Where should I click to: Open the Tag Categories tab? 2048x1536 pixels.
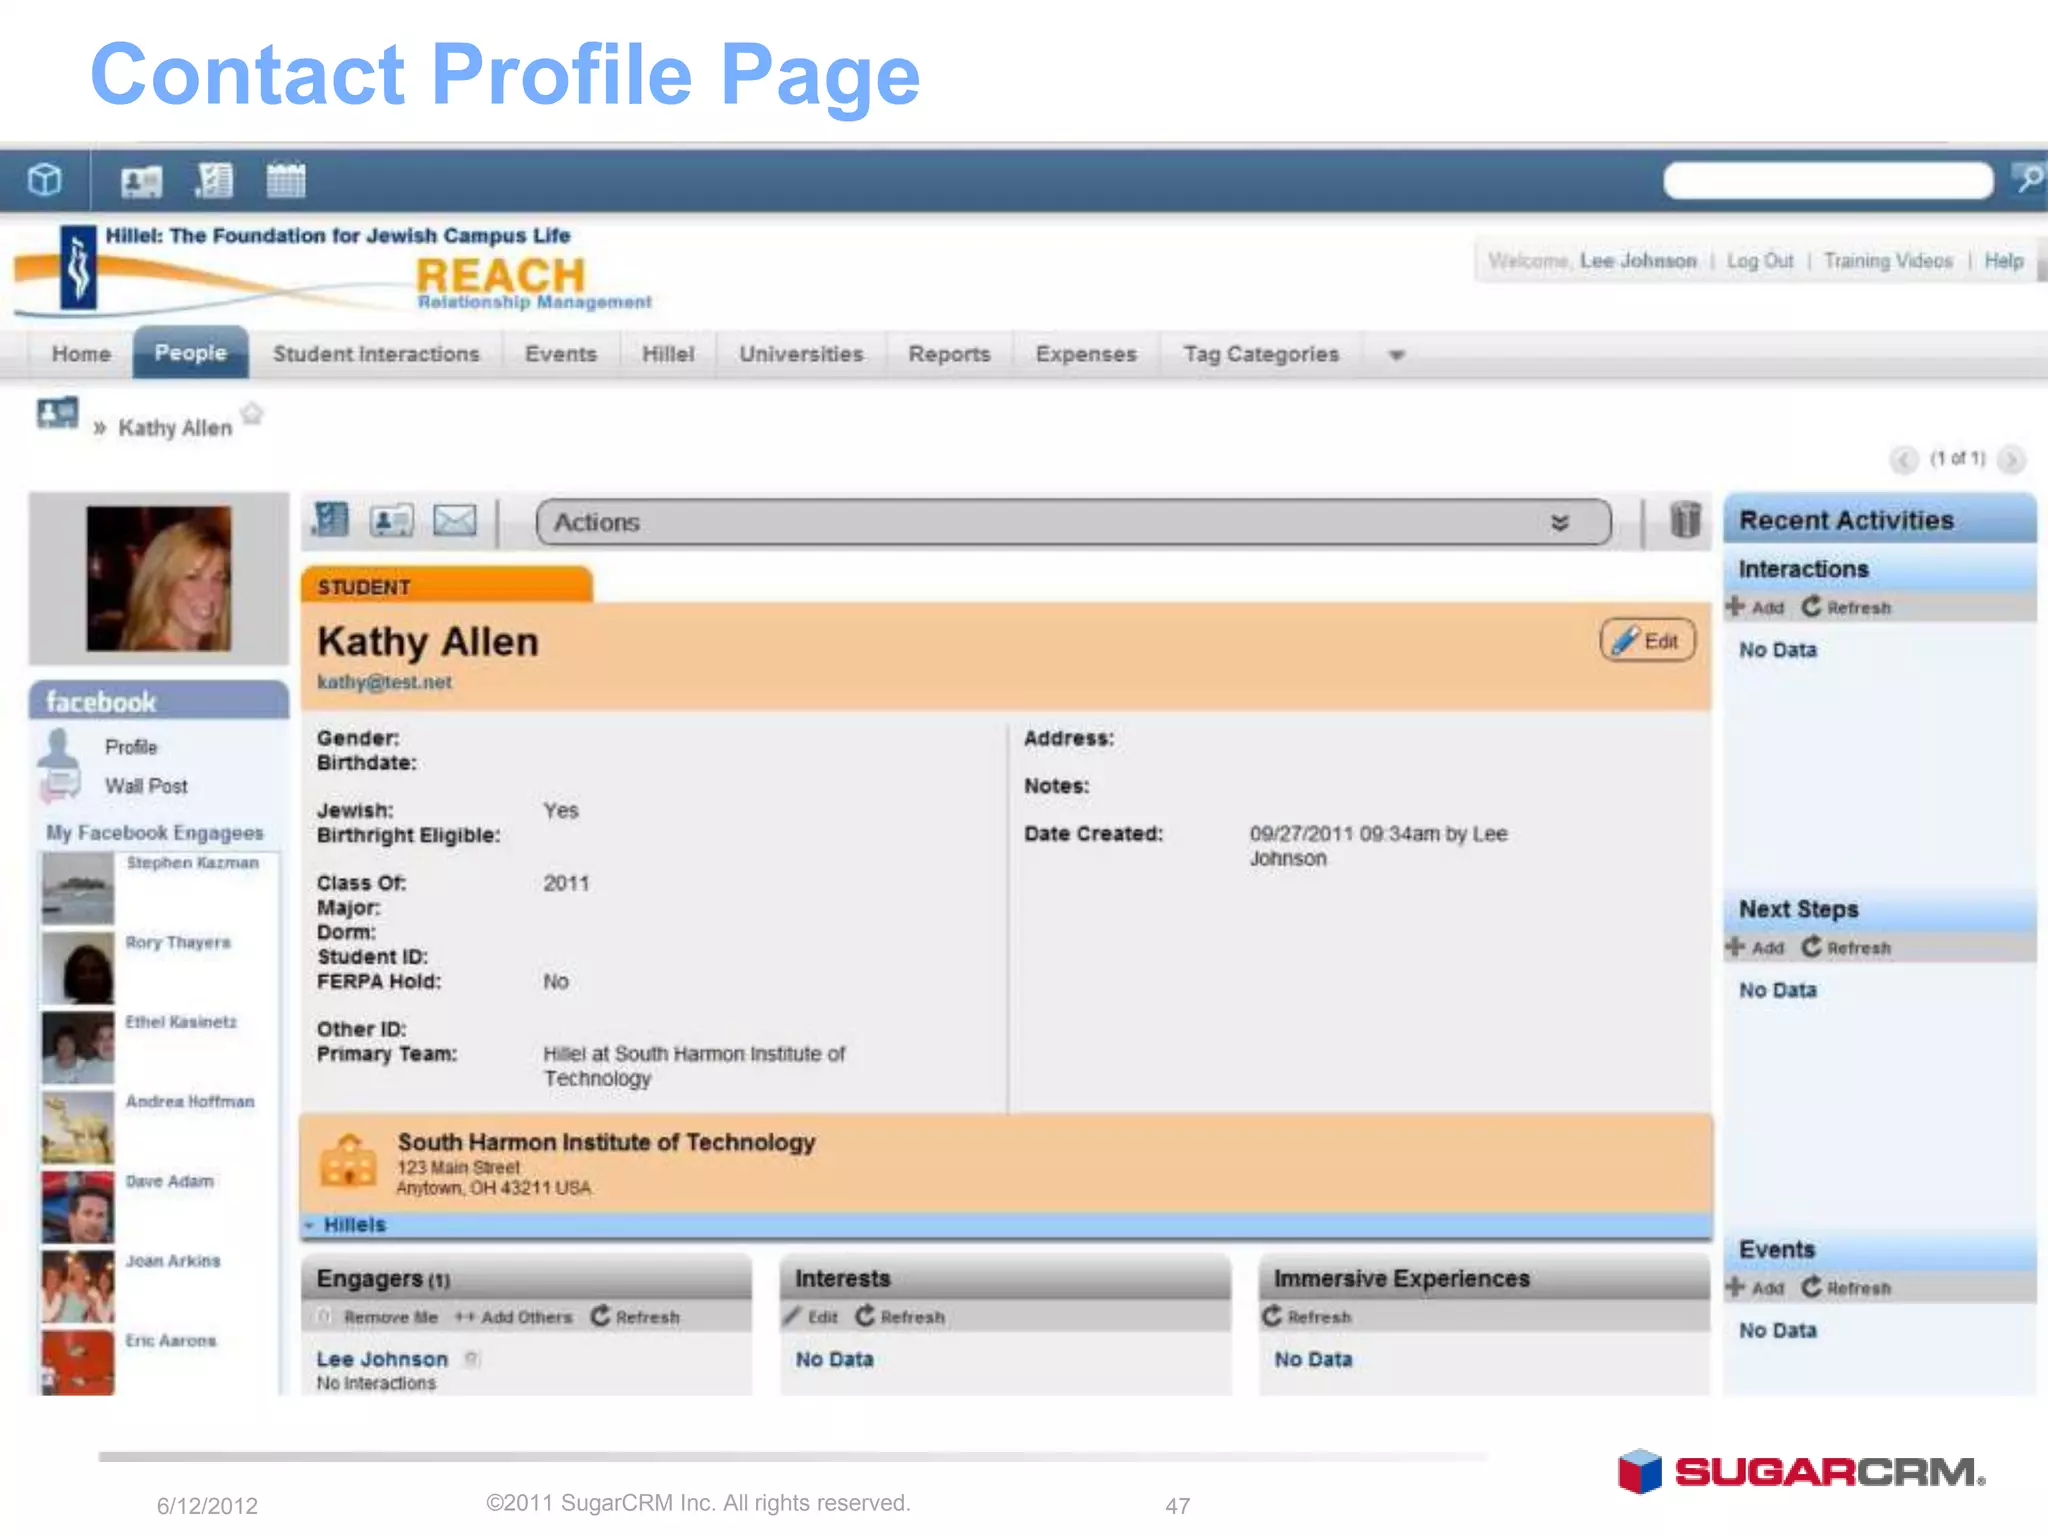[x=1261, y=354]
